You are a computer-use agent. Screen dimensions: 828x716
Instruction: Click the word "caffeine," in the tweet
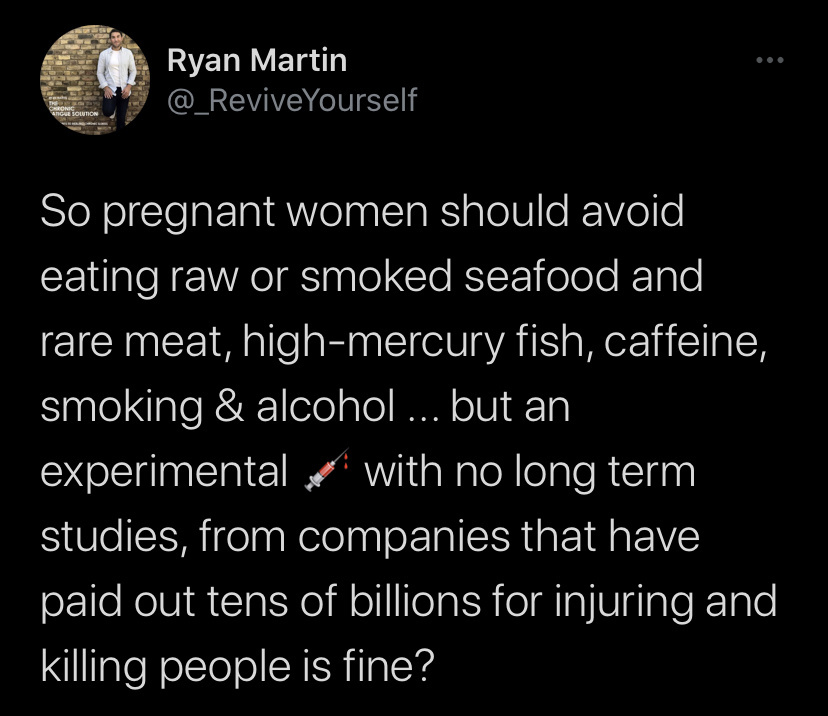click(x=685, y=342)
